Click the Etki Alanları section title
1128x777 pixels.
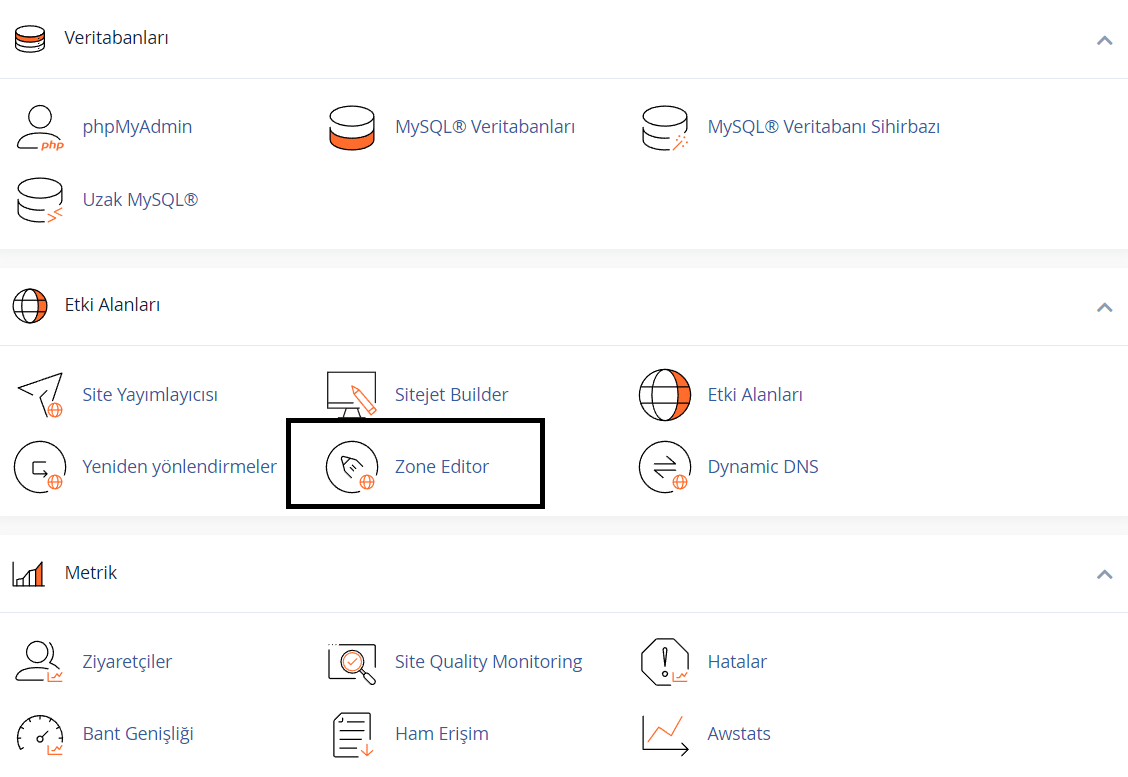point(112,305)
